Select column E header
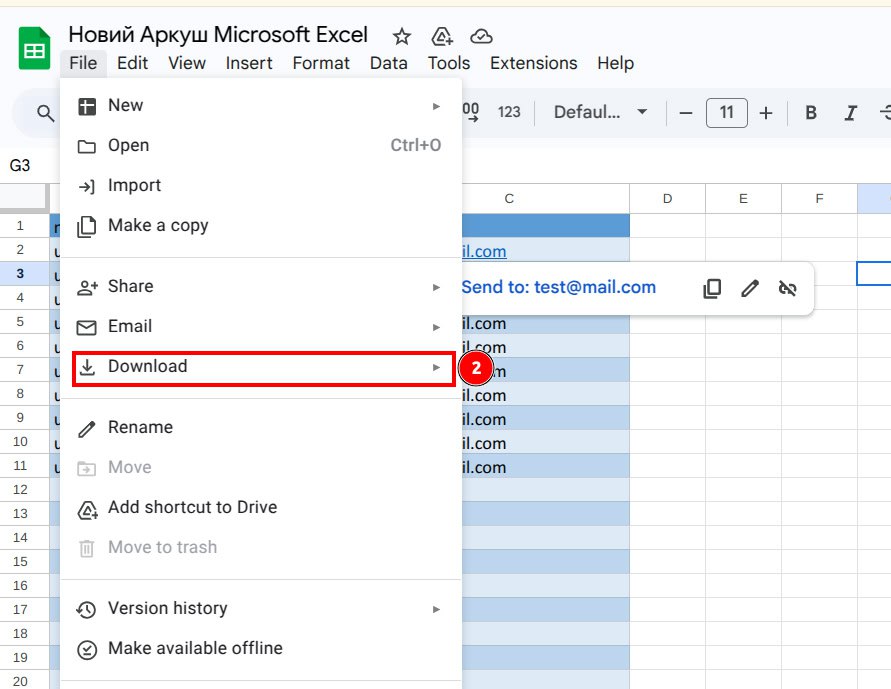 743,199
